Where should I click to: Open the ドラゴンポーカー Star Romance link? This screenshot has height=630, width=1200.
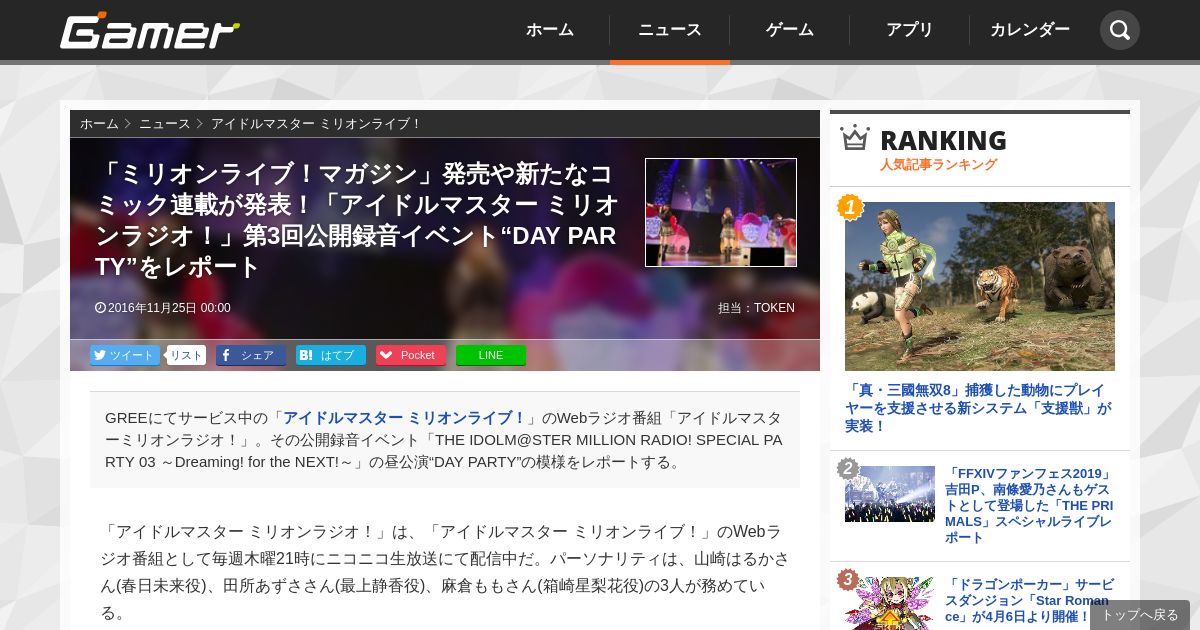(1029, 601)
